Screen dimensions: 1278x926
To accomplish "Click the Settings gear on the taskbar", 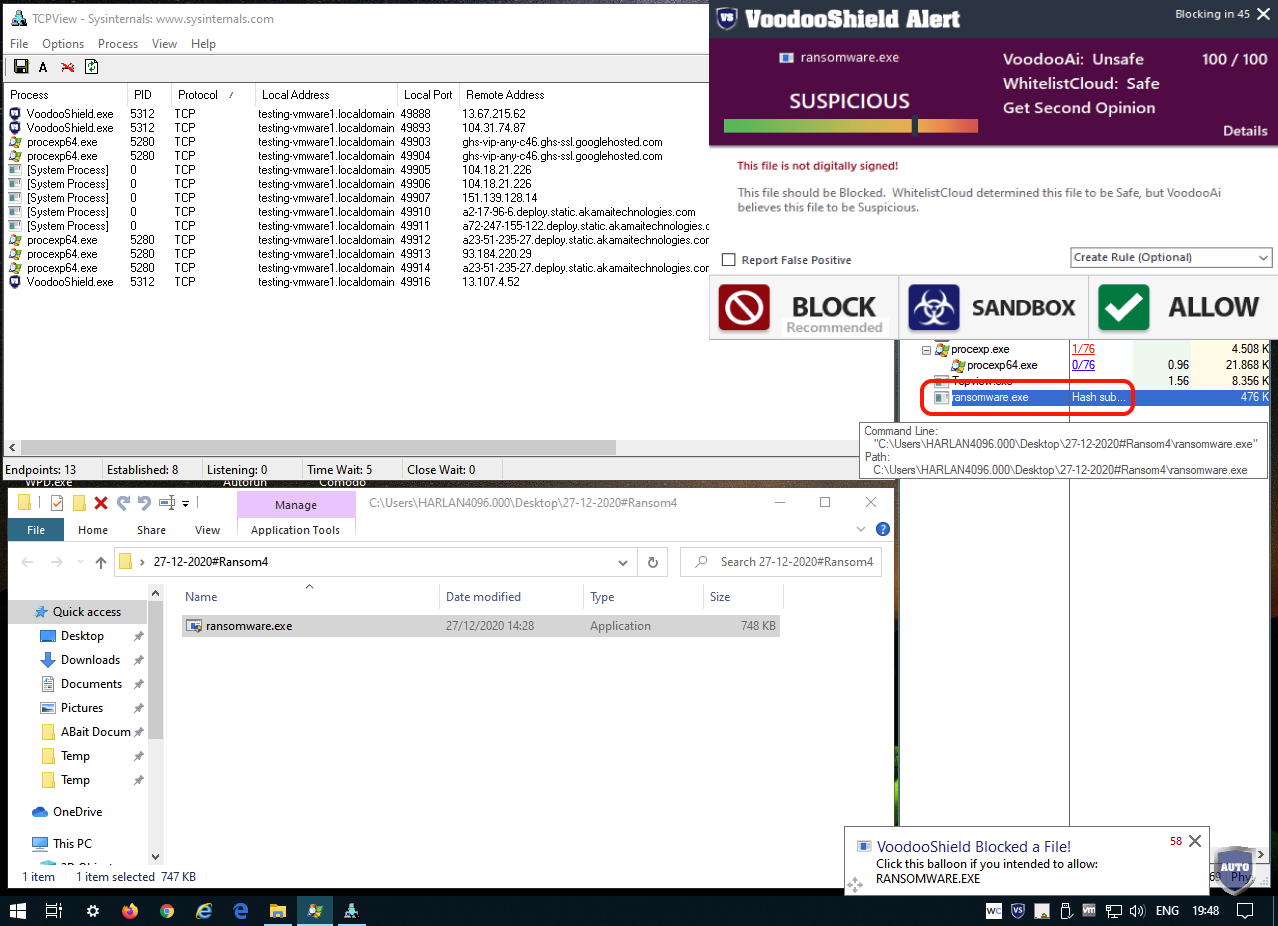I will 93,911.
